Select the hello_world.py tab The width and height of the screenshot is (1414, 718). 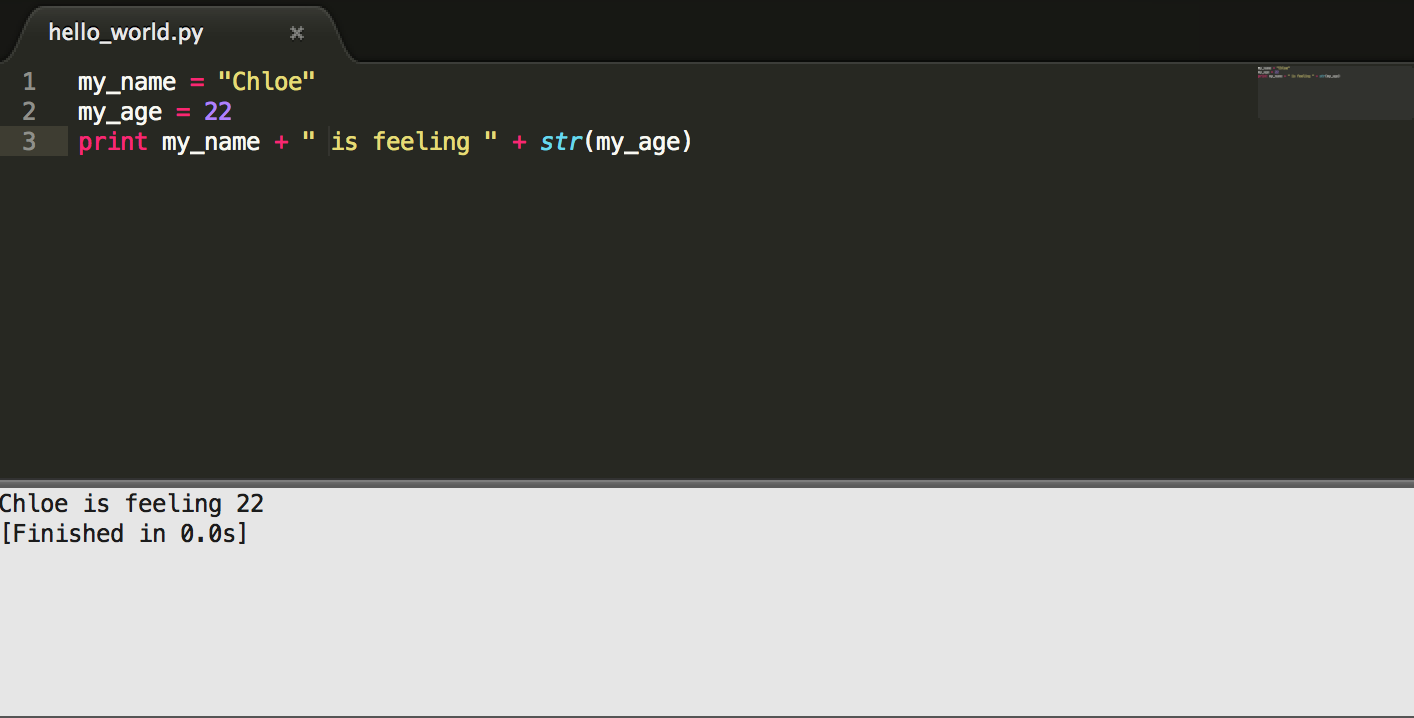126,33
